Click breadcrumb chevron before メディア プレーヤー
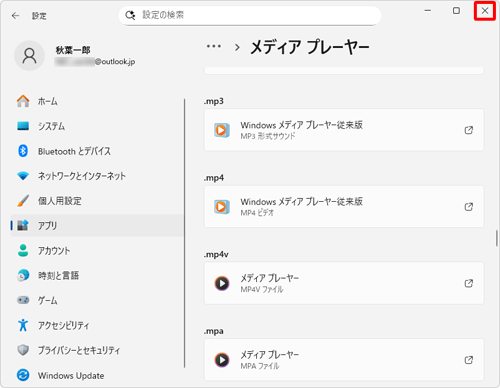The height and width of the screenshot is (388, 500). [x=237, y=47]
